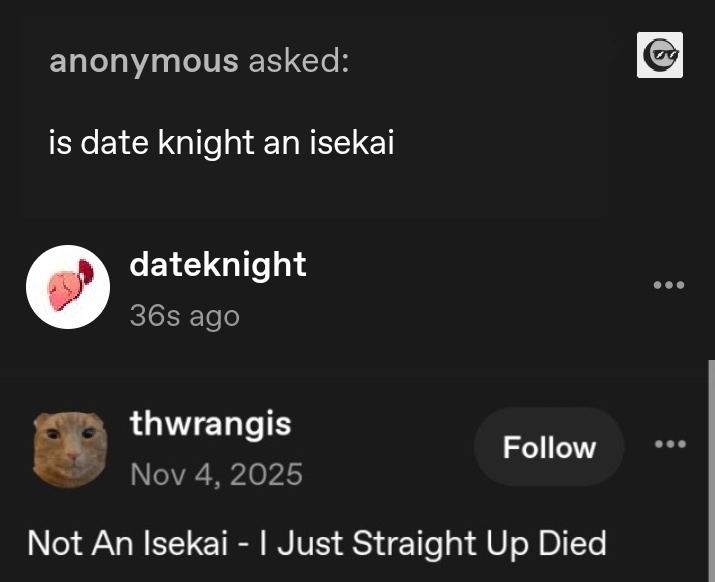Visit the thwrangis username link
The width and height of the screenshot is (715, 582).
(x=210, y=424)
